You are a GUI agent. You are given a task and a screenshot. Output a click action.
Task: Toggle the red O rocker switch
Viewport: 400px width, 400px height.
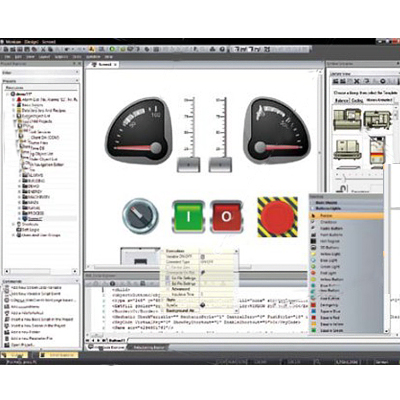click(x=227, y=216)
